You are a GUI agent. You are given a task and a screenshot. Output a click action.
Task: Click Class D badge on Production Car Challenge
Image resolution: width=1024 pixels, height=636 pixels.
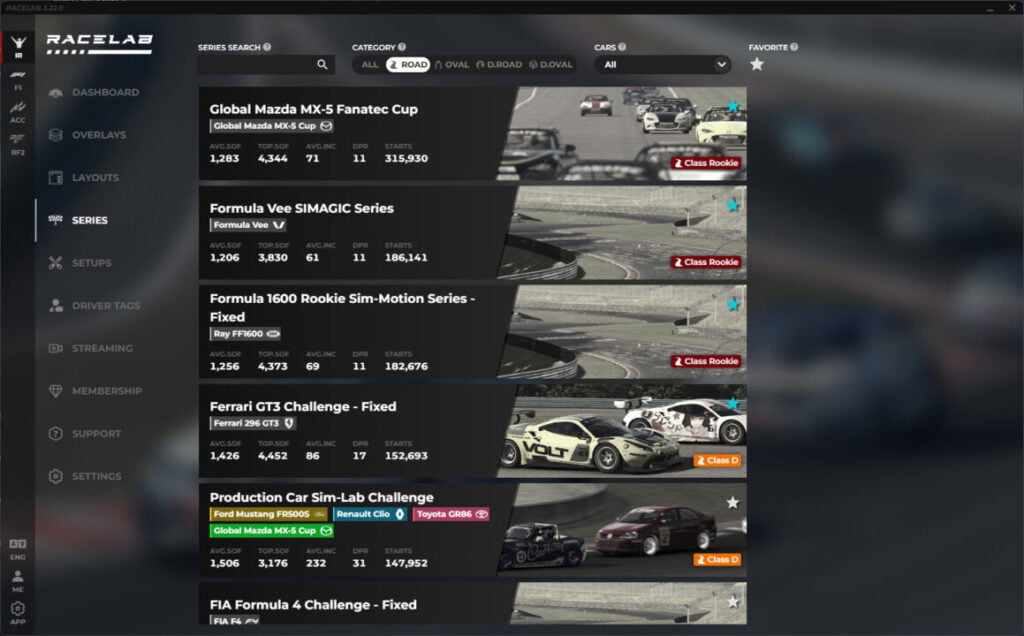717,560
